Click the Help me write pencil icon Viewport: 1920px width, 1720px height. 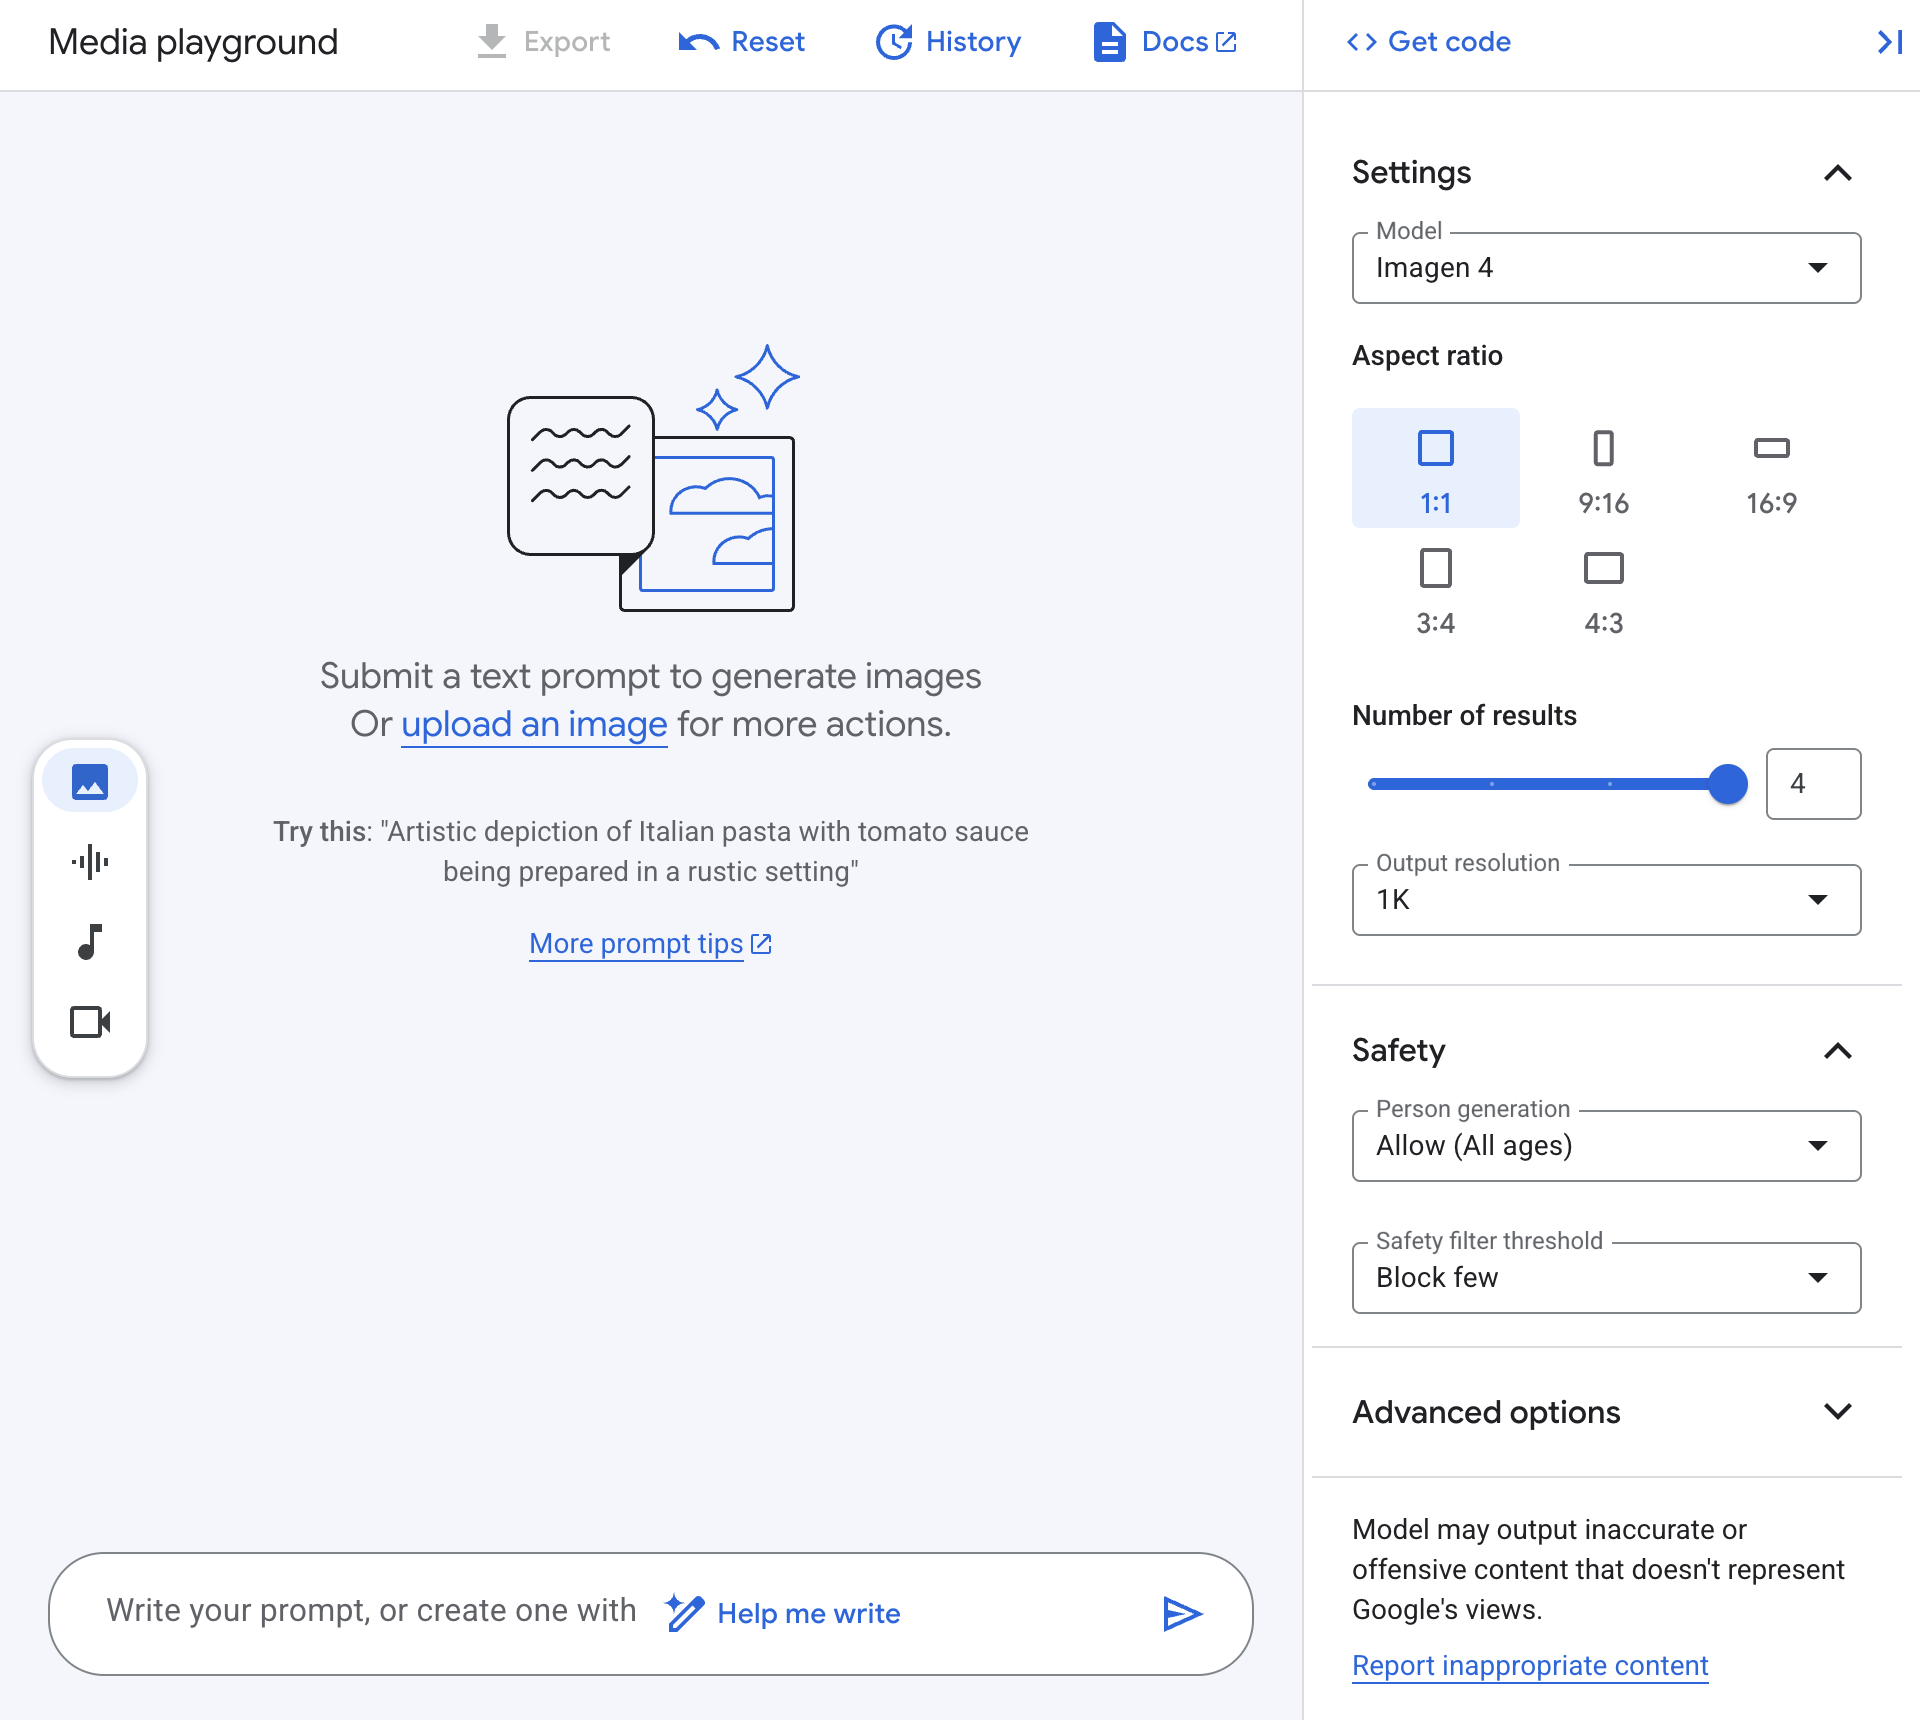pyautogui.click(x=685, y=1613)
